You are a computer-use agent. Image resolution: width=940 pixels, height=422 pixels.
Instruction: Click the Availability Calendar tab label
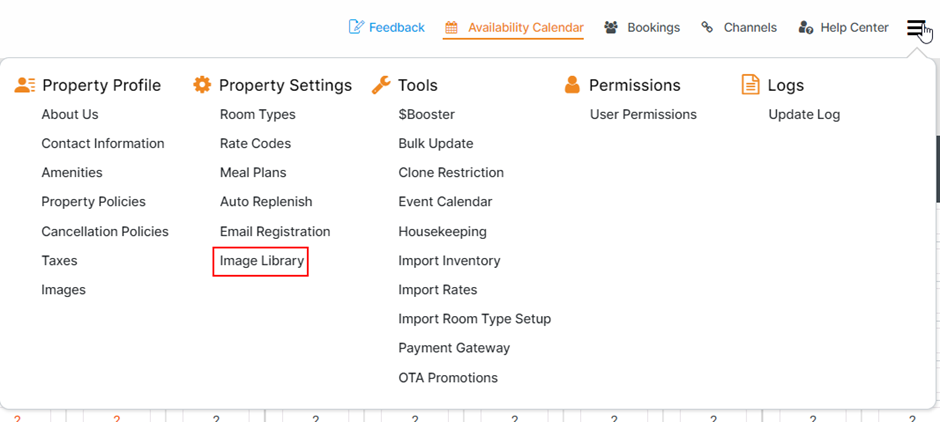coord(525,27)
